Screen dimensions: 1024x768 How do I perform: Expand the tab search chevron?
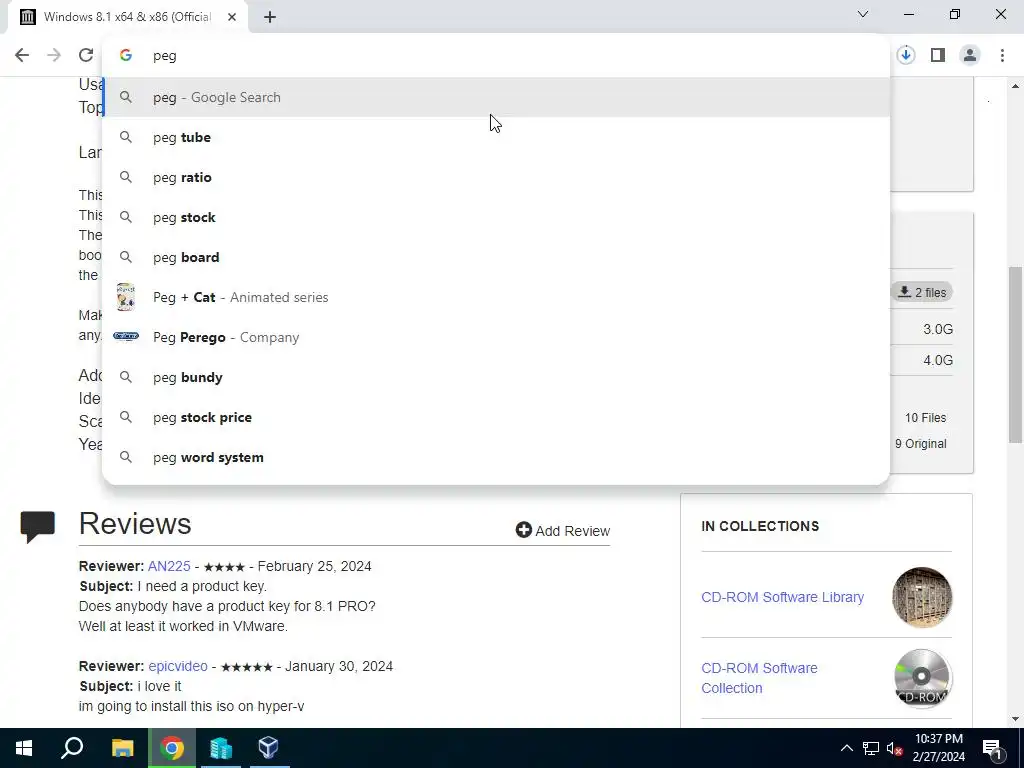(863, 14)
